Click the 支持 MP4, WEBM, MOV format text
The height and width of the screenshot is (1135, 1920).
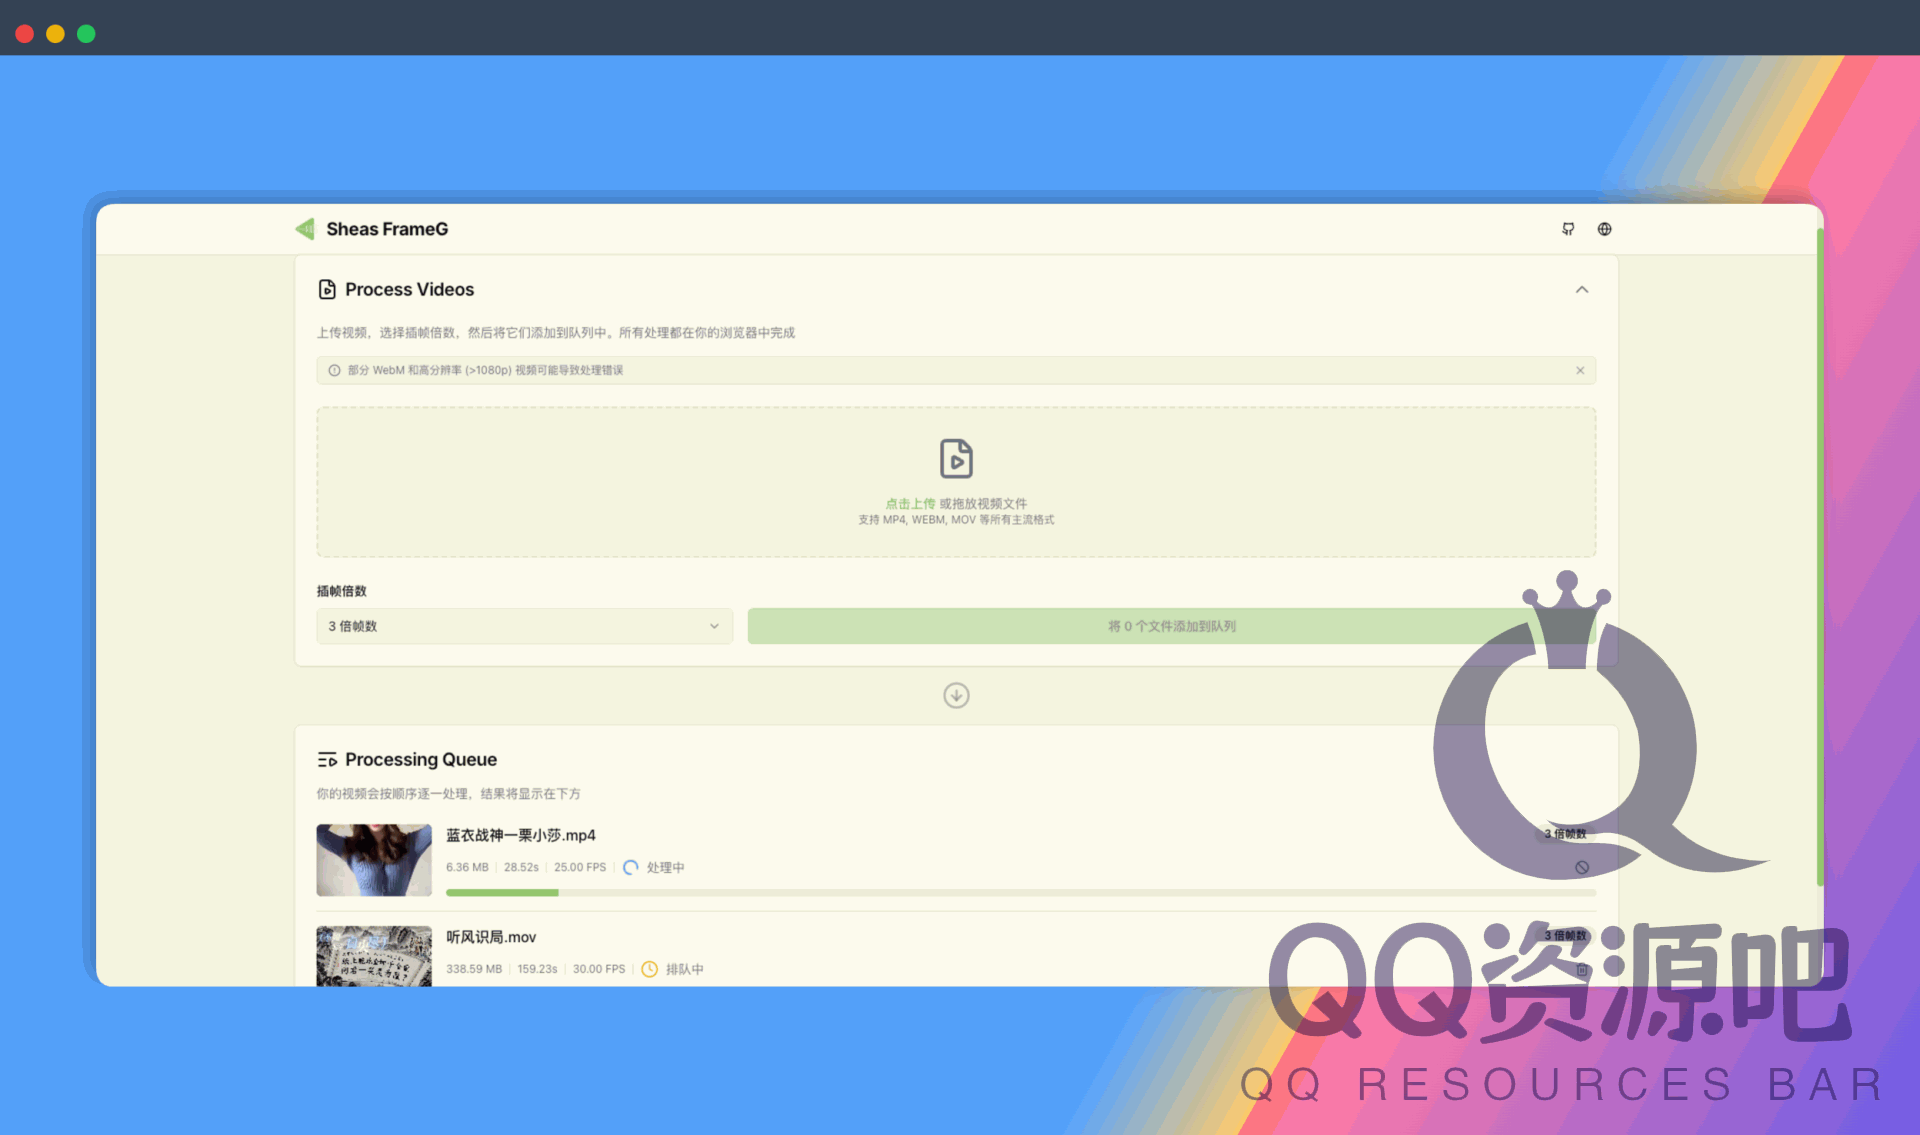[x=956, y=520]
